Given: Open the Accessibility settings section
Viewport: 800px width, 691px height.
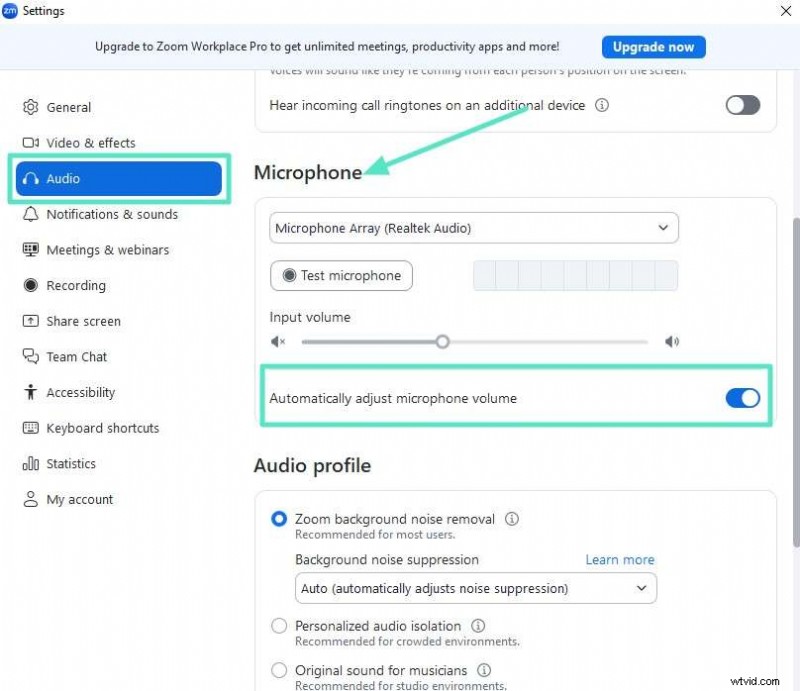Looking at the screenshot, I should [79, 392].
